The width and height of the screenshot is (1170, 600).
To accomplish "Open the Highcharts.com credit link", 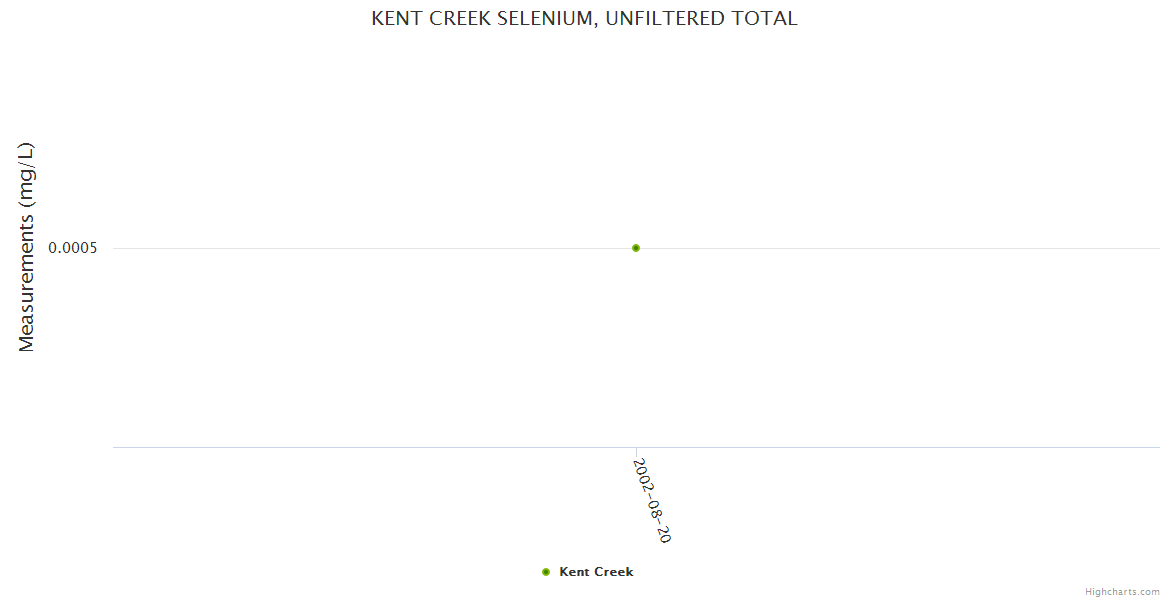I will pos(1122,592).
